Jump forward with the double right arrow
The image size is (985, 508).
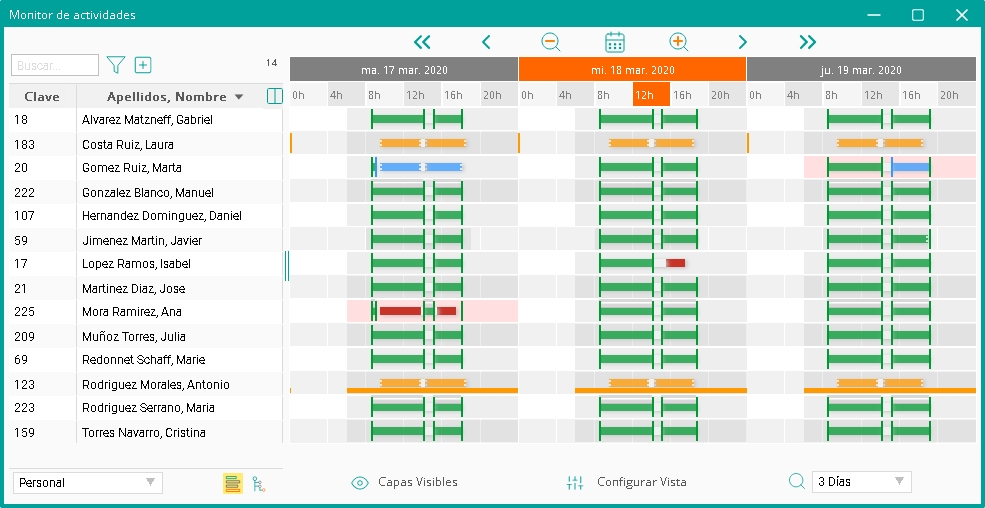(808, 42)
